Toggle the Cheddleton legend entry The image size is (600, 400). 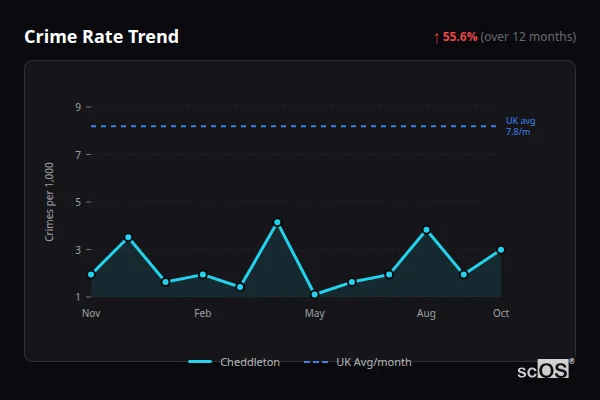234,362
